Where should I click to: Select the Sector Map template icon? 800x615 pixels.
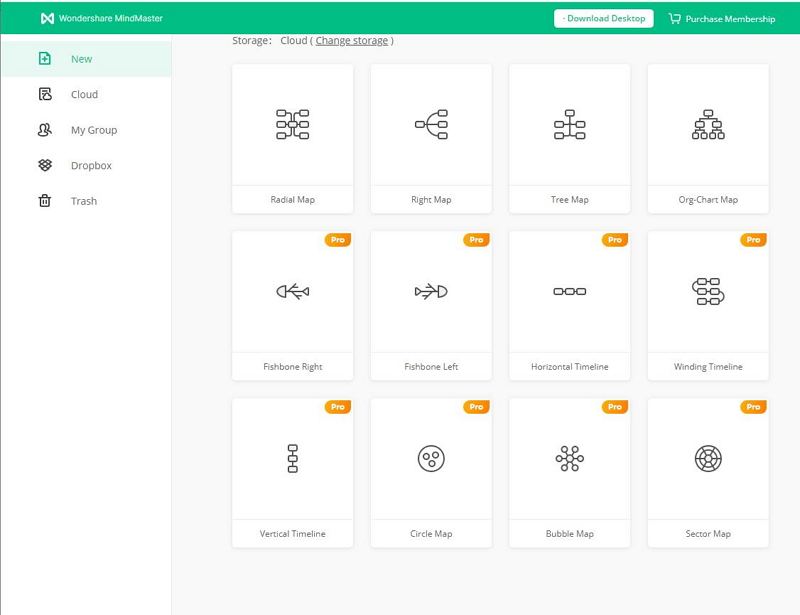point(708,459)
